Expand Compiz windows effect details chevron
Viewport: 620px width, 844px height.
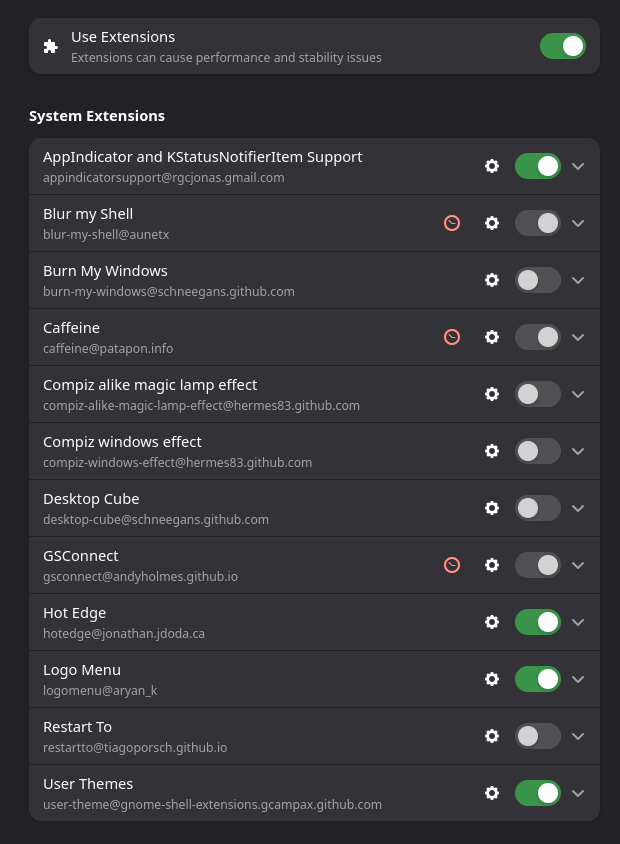pos(577,451)
